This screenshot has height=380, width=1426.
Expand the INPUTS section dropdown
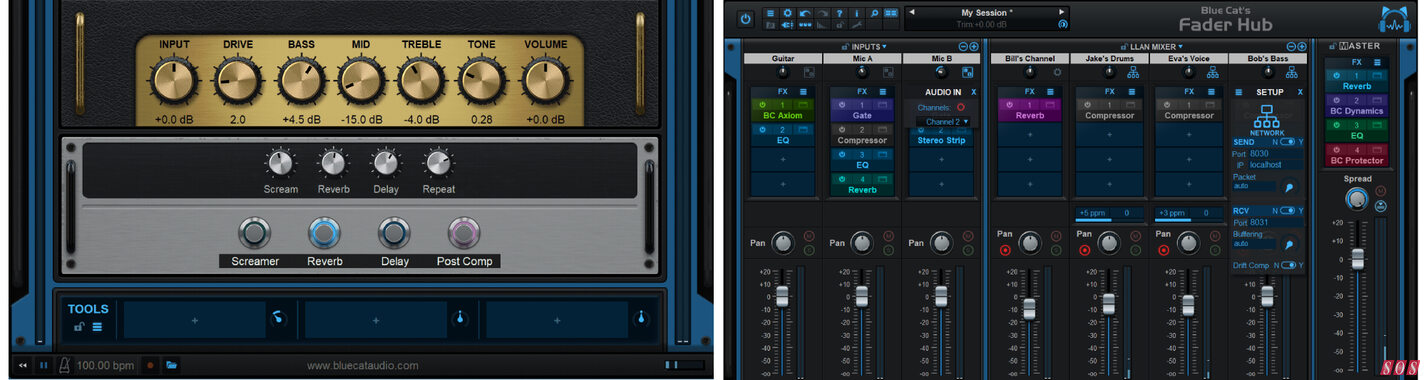(884, 46)
